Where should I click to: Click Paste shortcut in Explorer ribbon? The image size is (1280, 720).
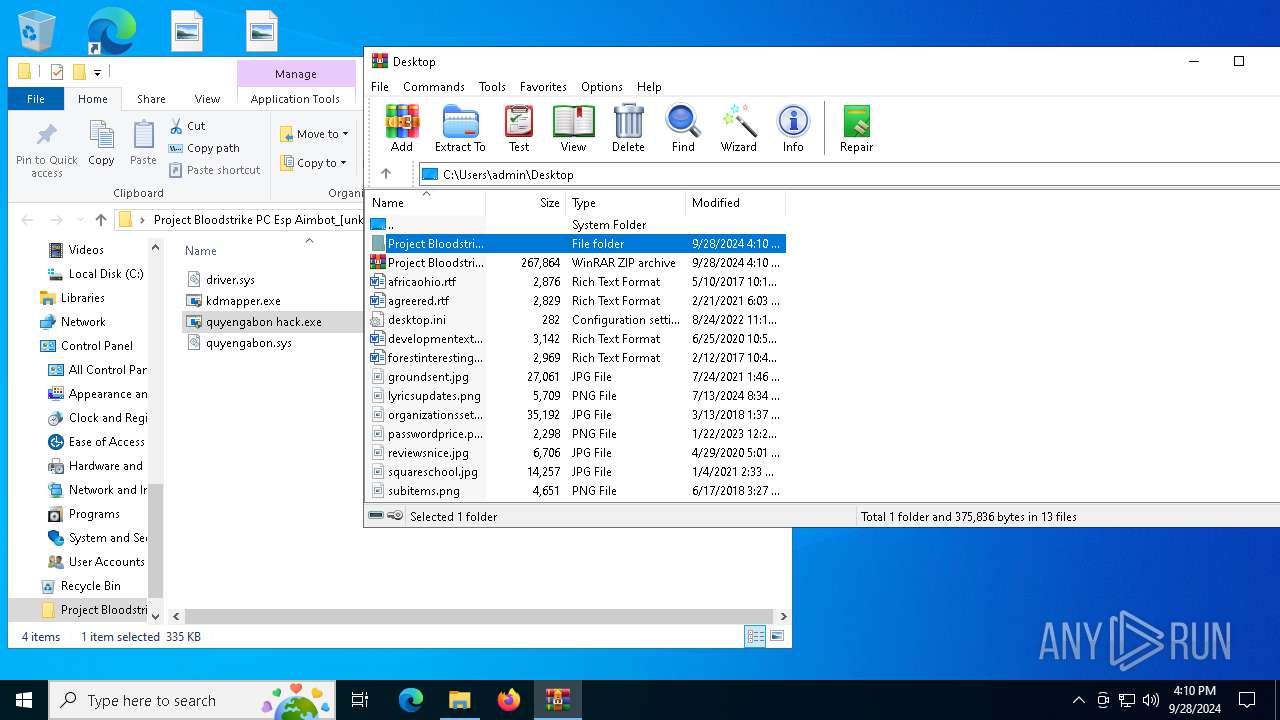click(x=214, y=170)
